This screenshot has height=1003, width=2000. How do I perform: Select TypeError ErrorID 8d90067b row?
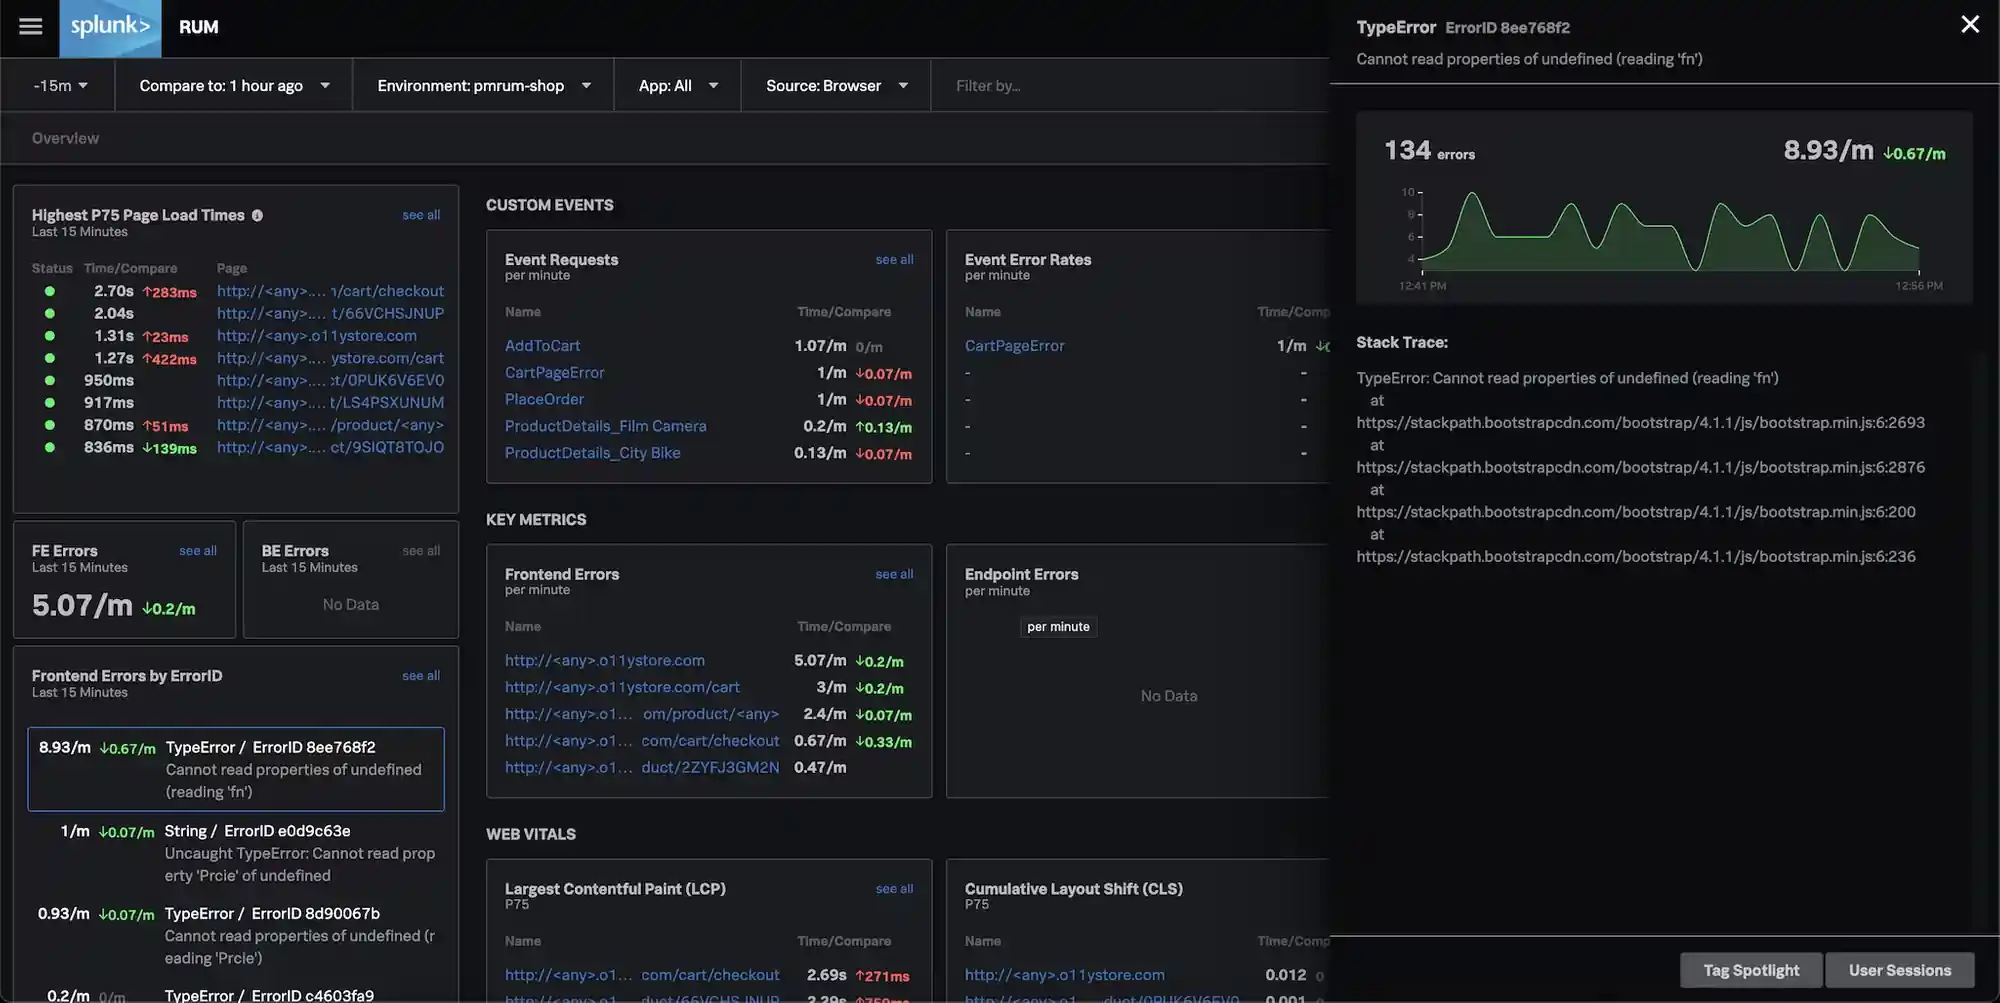[x=236, y=936]
